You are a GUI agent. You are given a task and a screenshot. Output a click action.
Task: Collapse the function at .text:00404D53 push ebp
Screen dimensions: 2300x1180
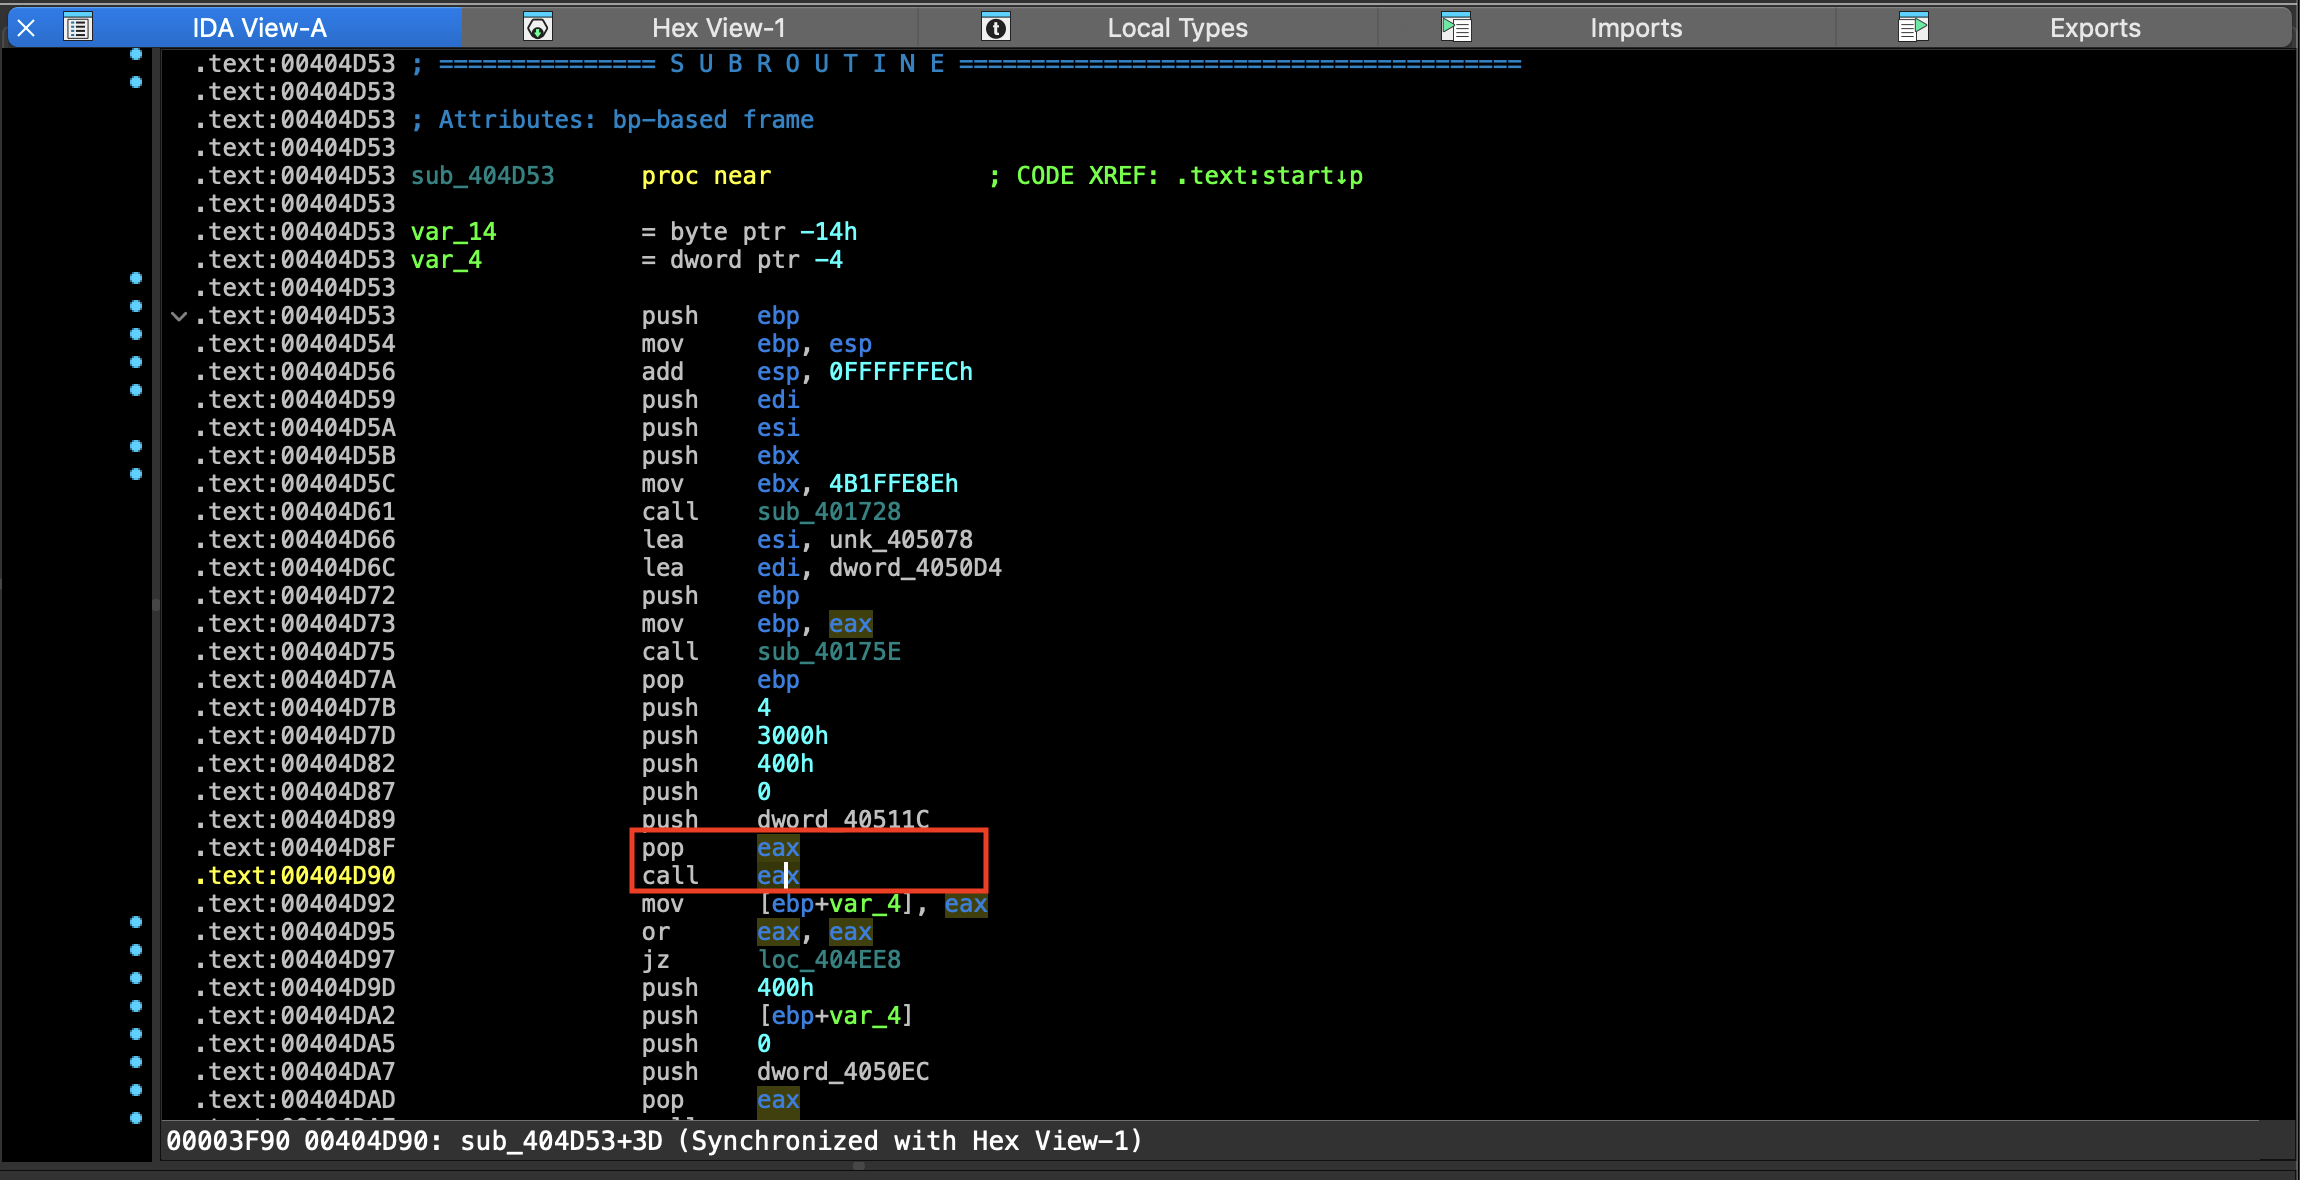point(179,316)
